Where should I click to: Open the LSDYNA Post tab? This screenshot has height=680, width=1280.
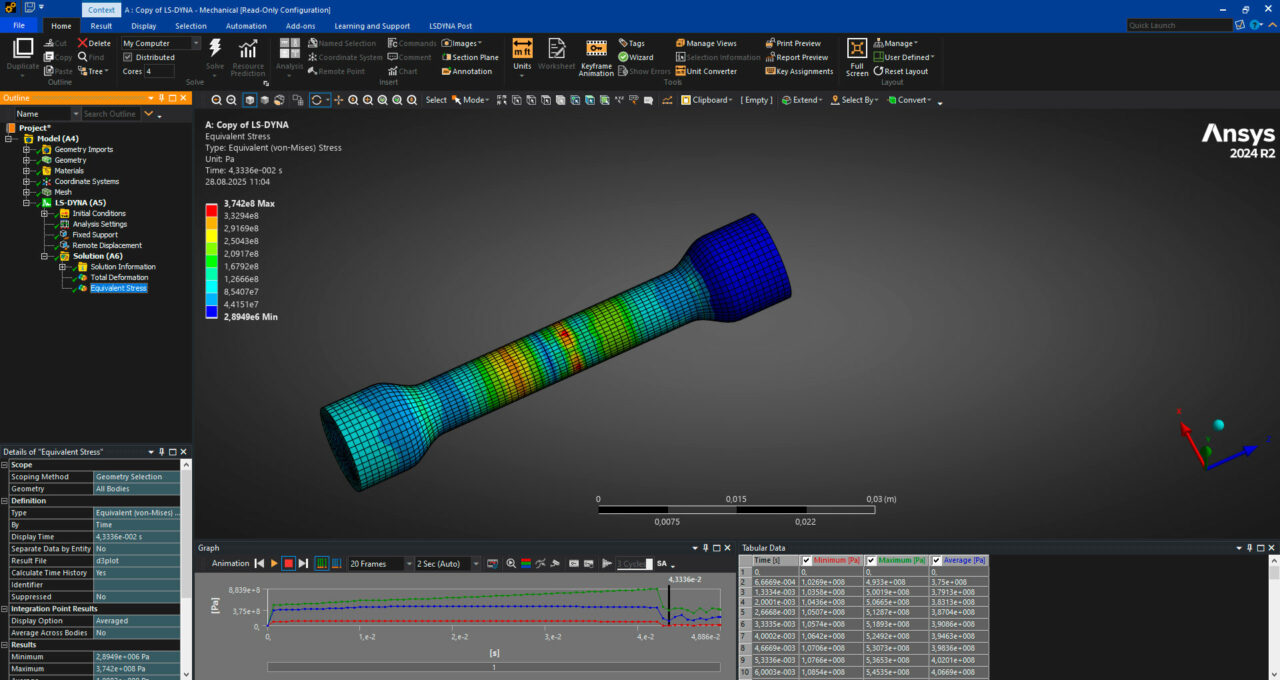click(x=450, y=26)
